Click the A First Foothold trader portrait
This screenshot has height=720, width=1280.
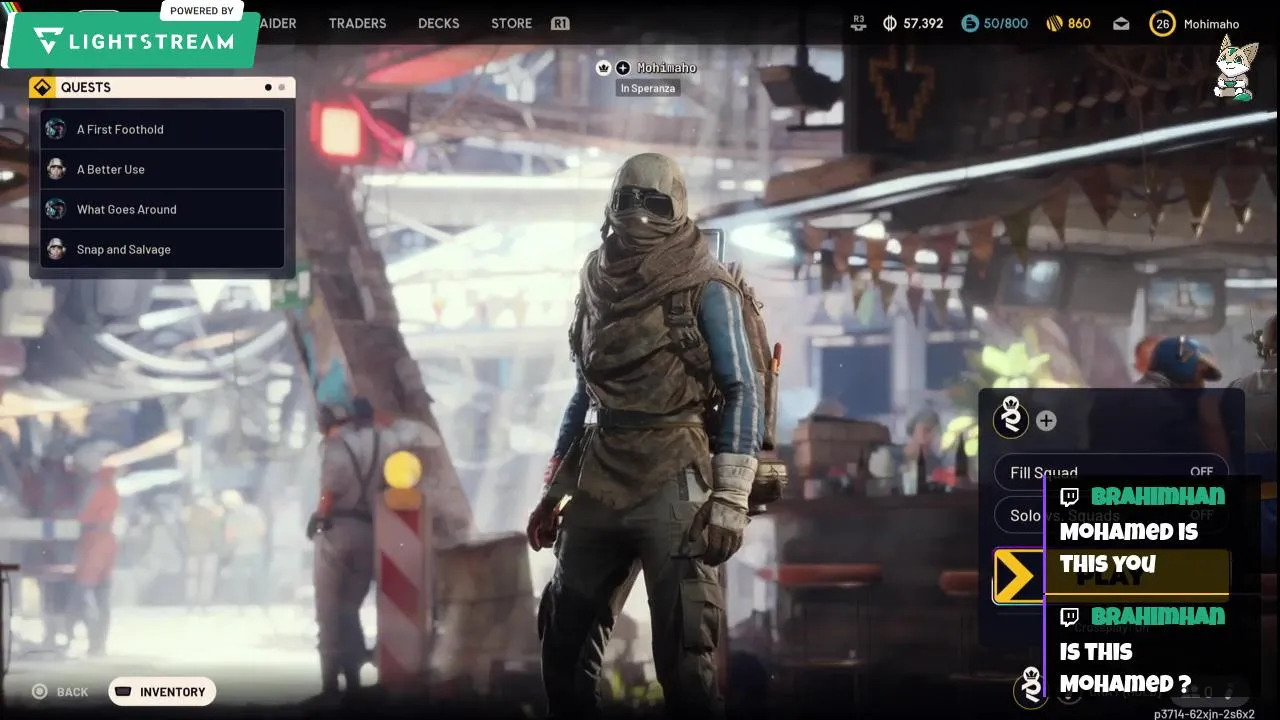click(x=56, y=129)
